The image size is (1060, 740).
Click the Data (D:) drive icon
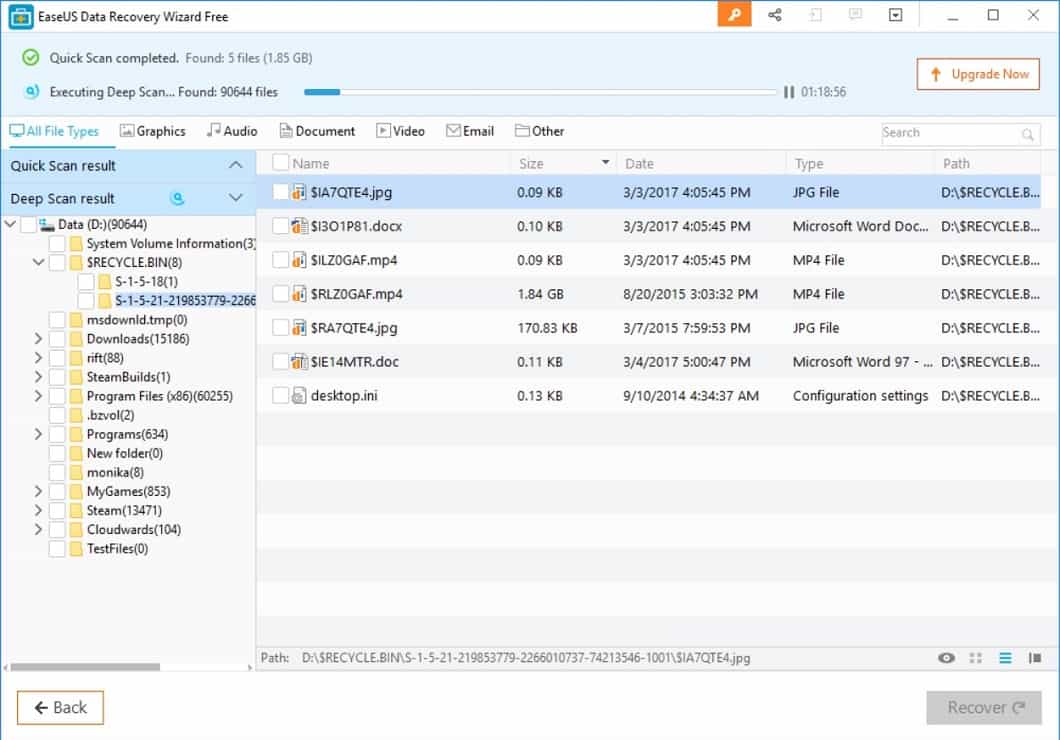(47, 224)
